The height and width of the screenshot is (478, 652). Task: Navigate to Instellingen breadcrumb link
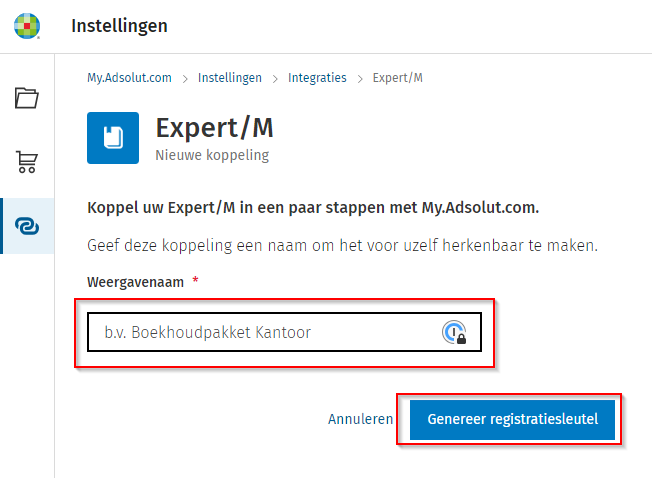click(230, 78)
